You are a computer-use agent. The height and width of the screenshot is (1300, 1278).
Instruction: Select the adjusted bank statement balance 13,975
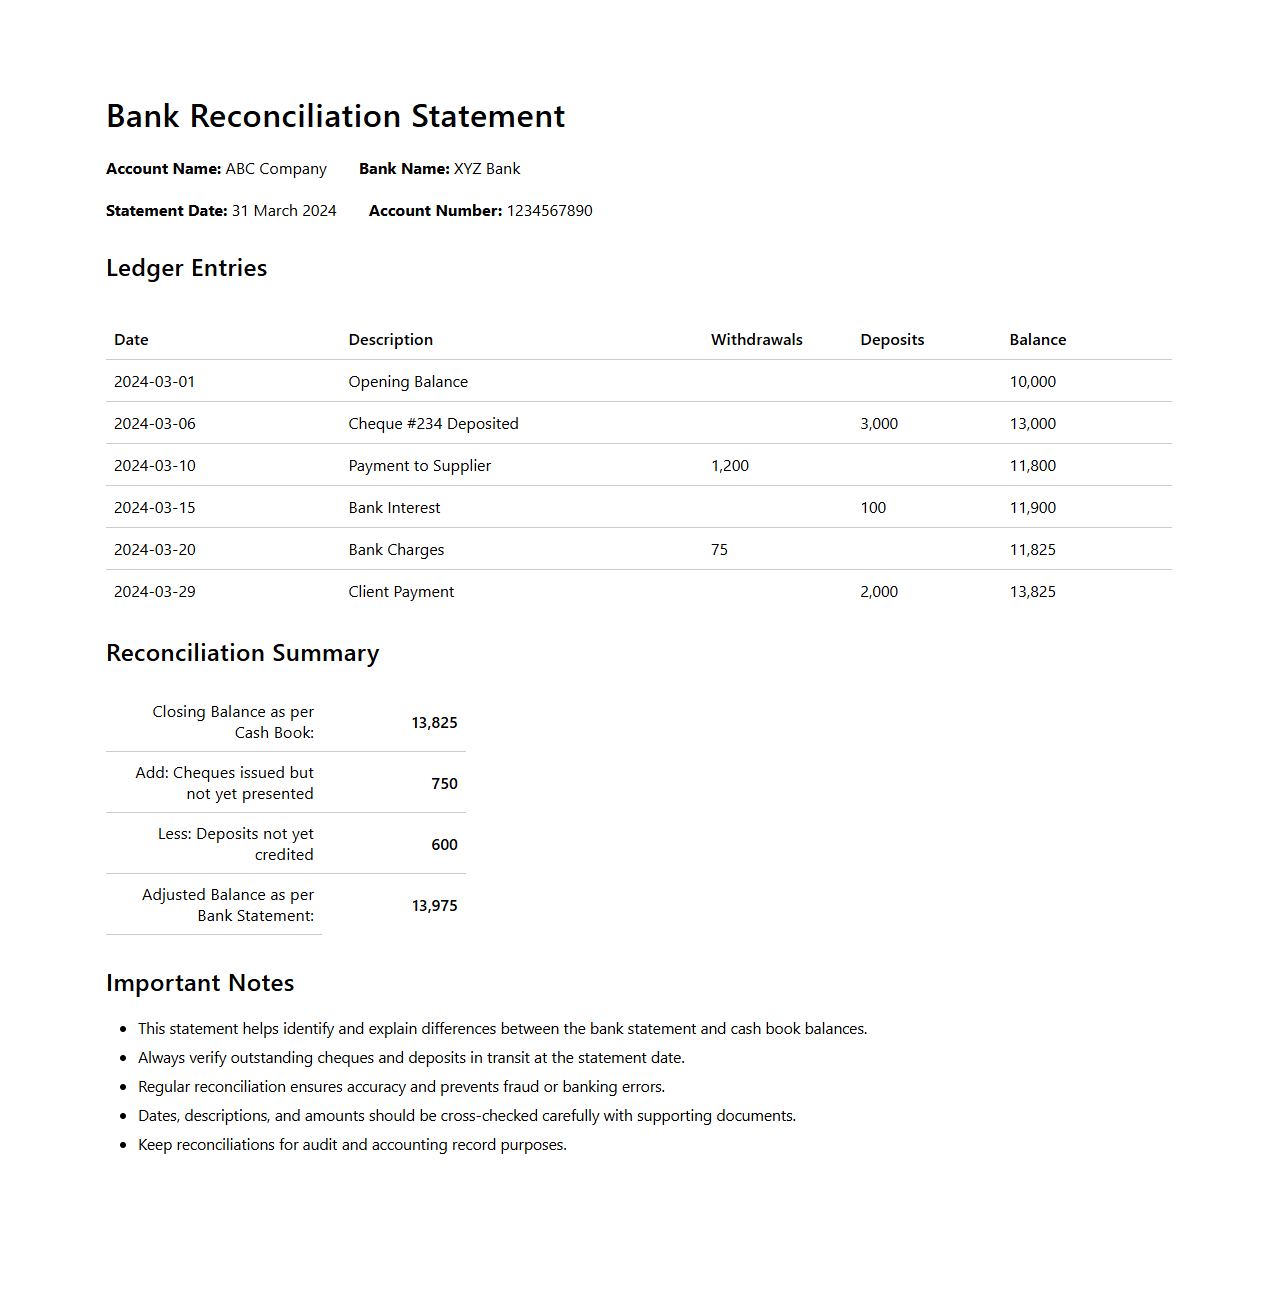(434, 906)
